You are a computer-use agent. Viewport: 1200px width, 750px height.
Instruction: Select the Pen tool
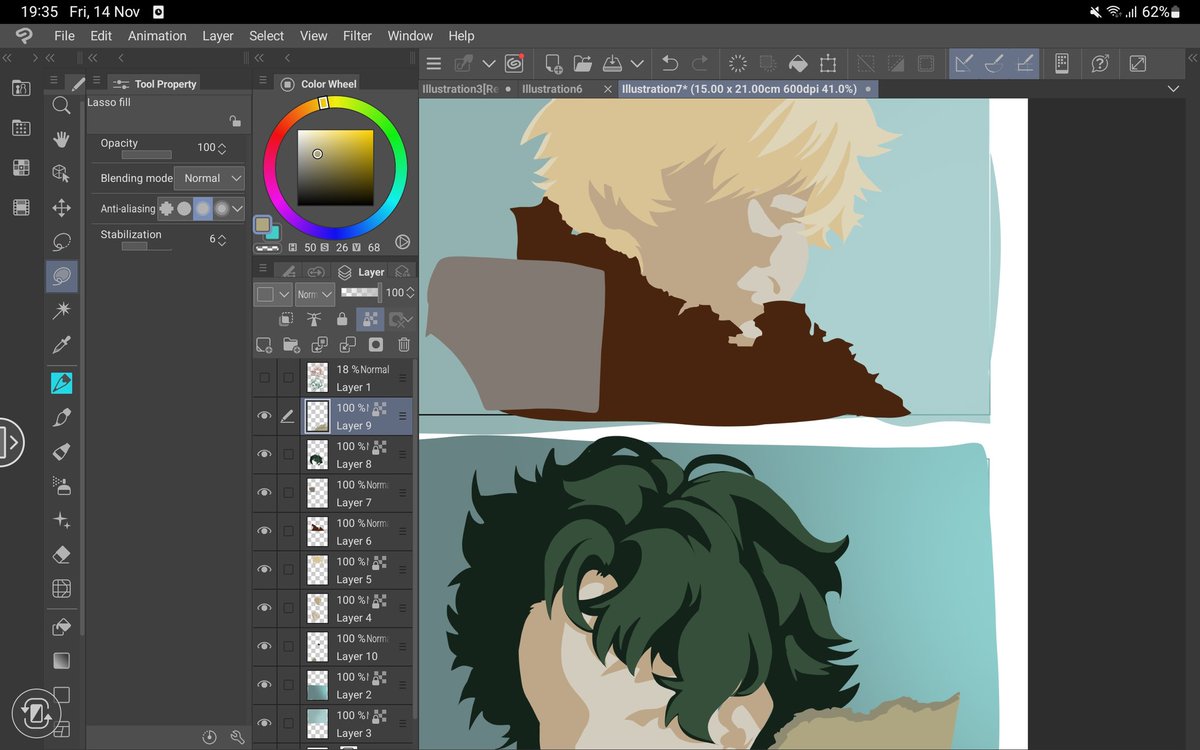pos(61,382)
